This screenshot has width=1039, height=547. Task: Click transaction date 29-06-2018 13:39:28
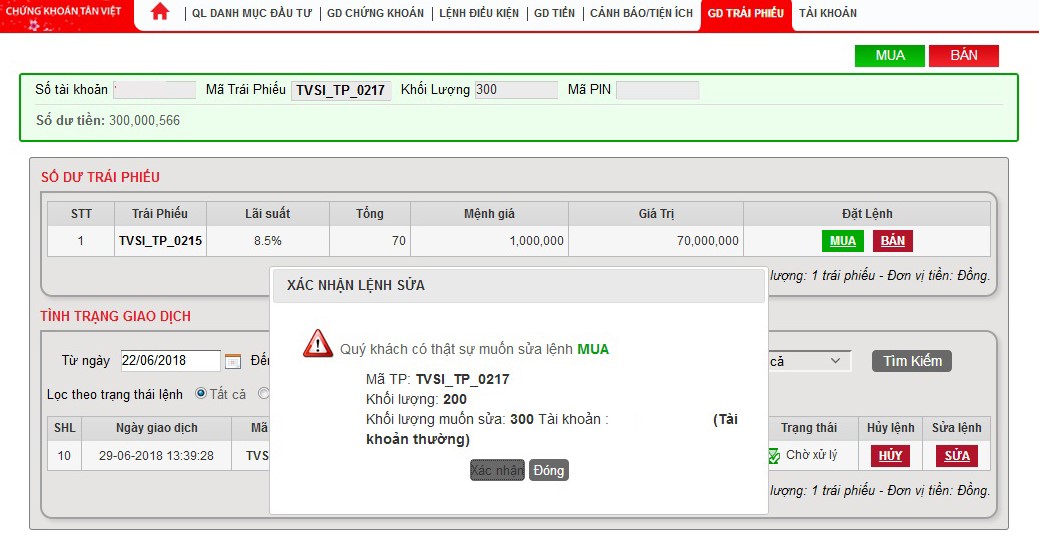click(156, 456)
